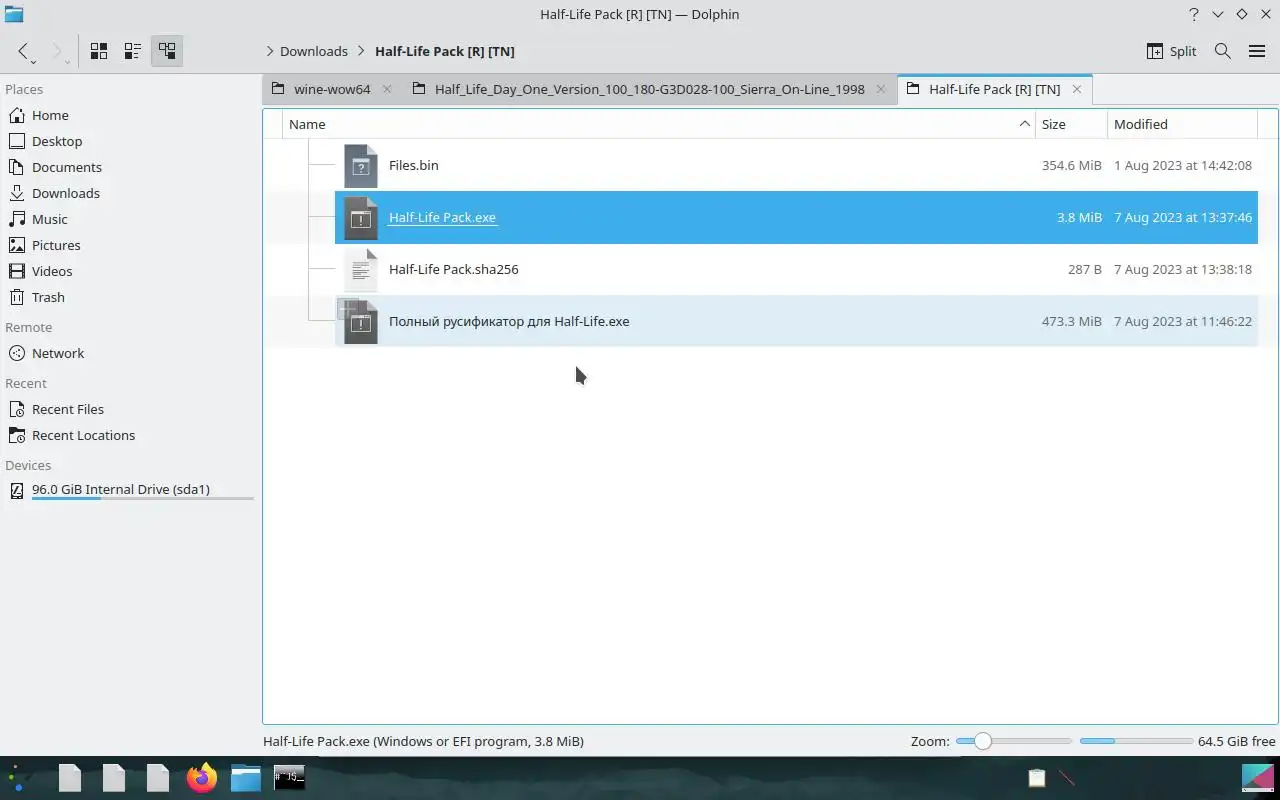Click the 64.5 GiB free label
1280x800 pixels.
point(1236,741)
